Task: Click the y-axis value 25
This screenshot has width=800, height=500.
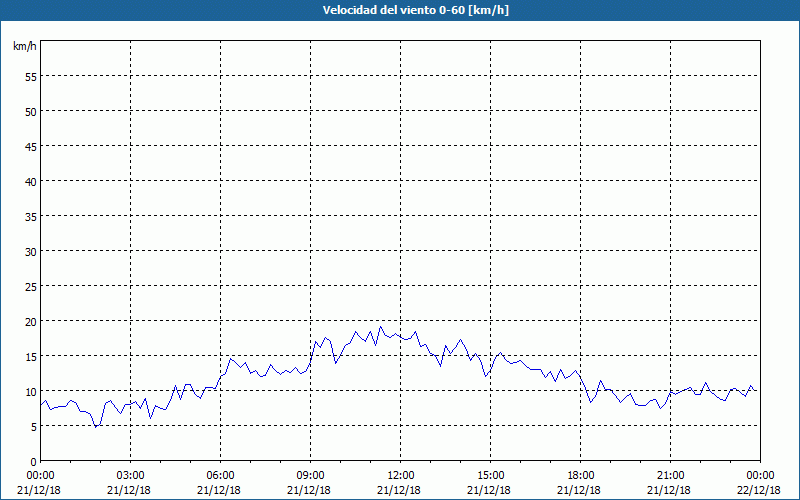Action: click(x=31, y=286)
